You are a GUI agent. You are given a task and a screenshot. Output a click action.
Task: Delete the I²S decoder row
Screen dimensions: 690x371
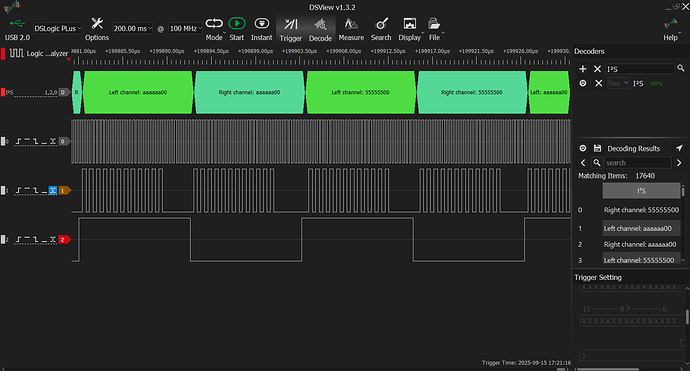click(598, 83)
